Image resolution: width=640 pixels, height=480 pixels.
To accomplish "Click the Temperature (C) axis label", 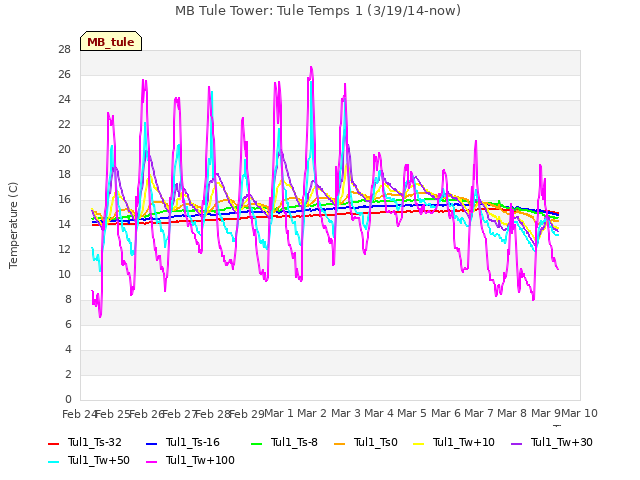I will tap(13, 225).
